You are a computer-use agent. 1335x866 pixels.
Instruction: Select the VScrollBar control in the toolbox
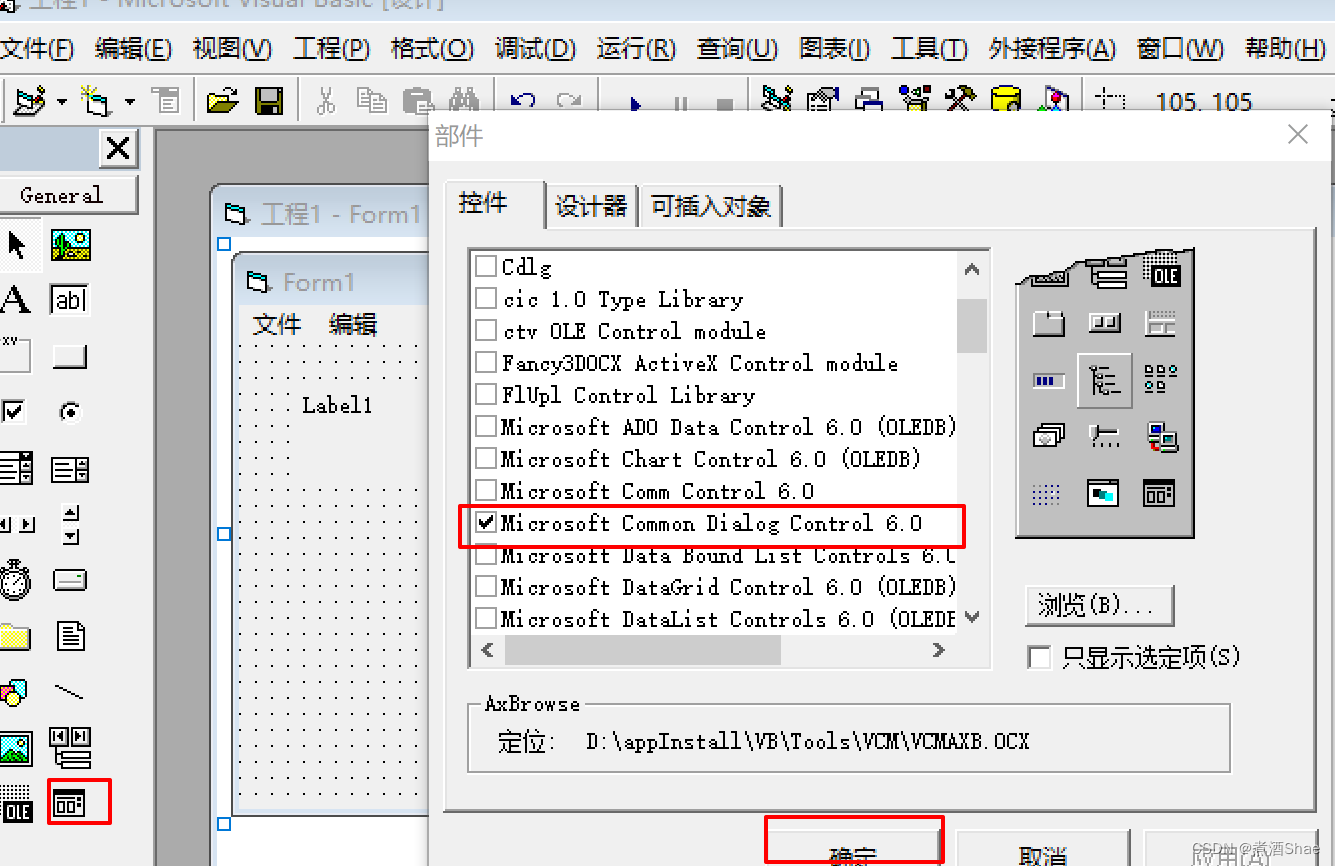click(70, 524)
